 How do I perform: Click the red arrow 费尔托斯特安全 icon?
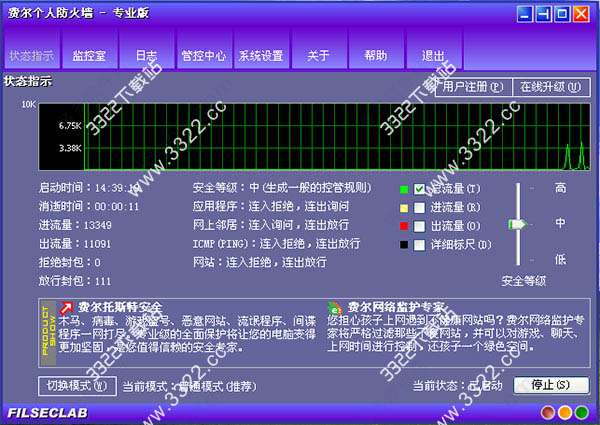coord(66,308)
